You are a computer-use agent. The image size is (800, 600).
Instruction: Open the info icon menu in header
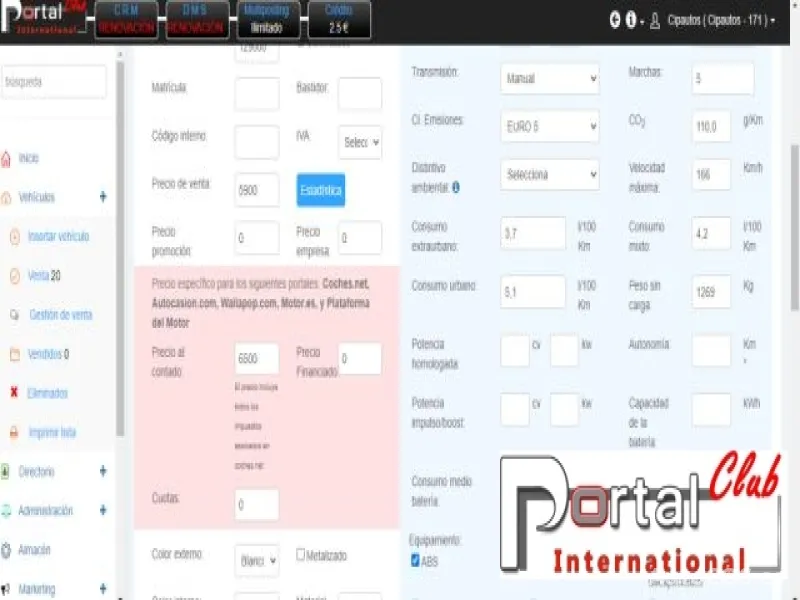click(631, 20)
